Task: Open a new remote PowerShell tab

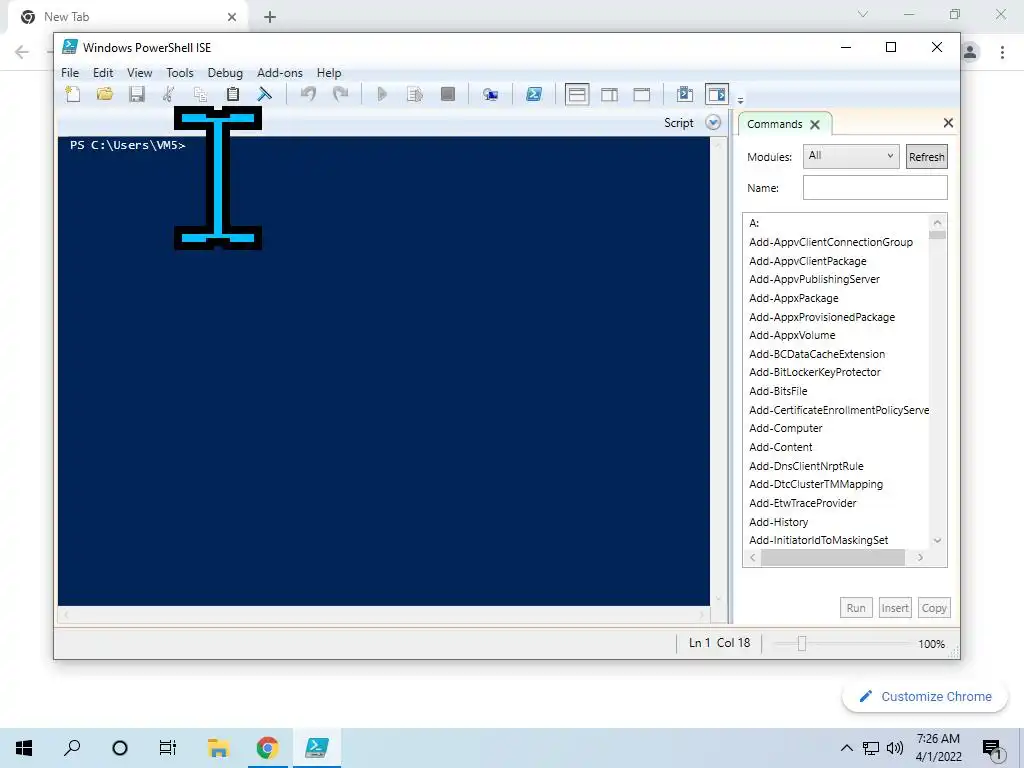Action: (x=490, y=94)
